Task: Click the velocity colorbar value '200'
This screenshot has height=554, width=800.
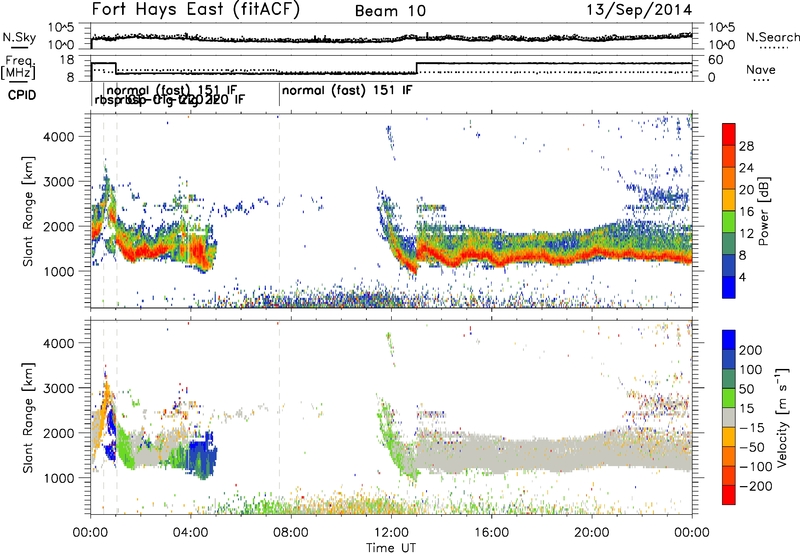Action: 751,350
